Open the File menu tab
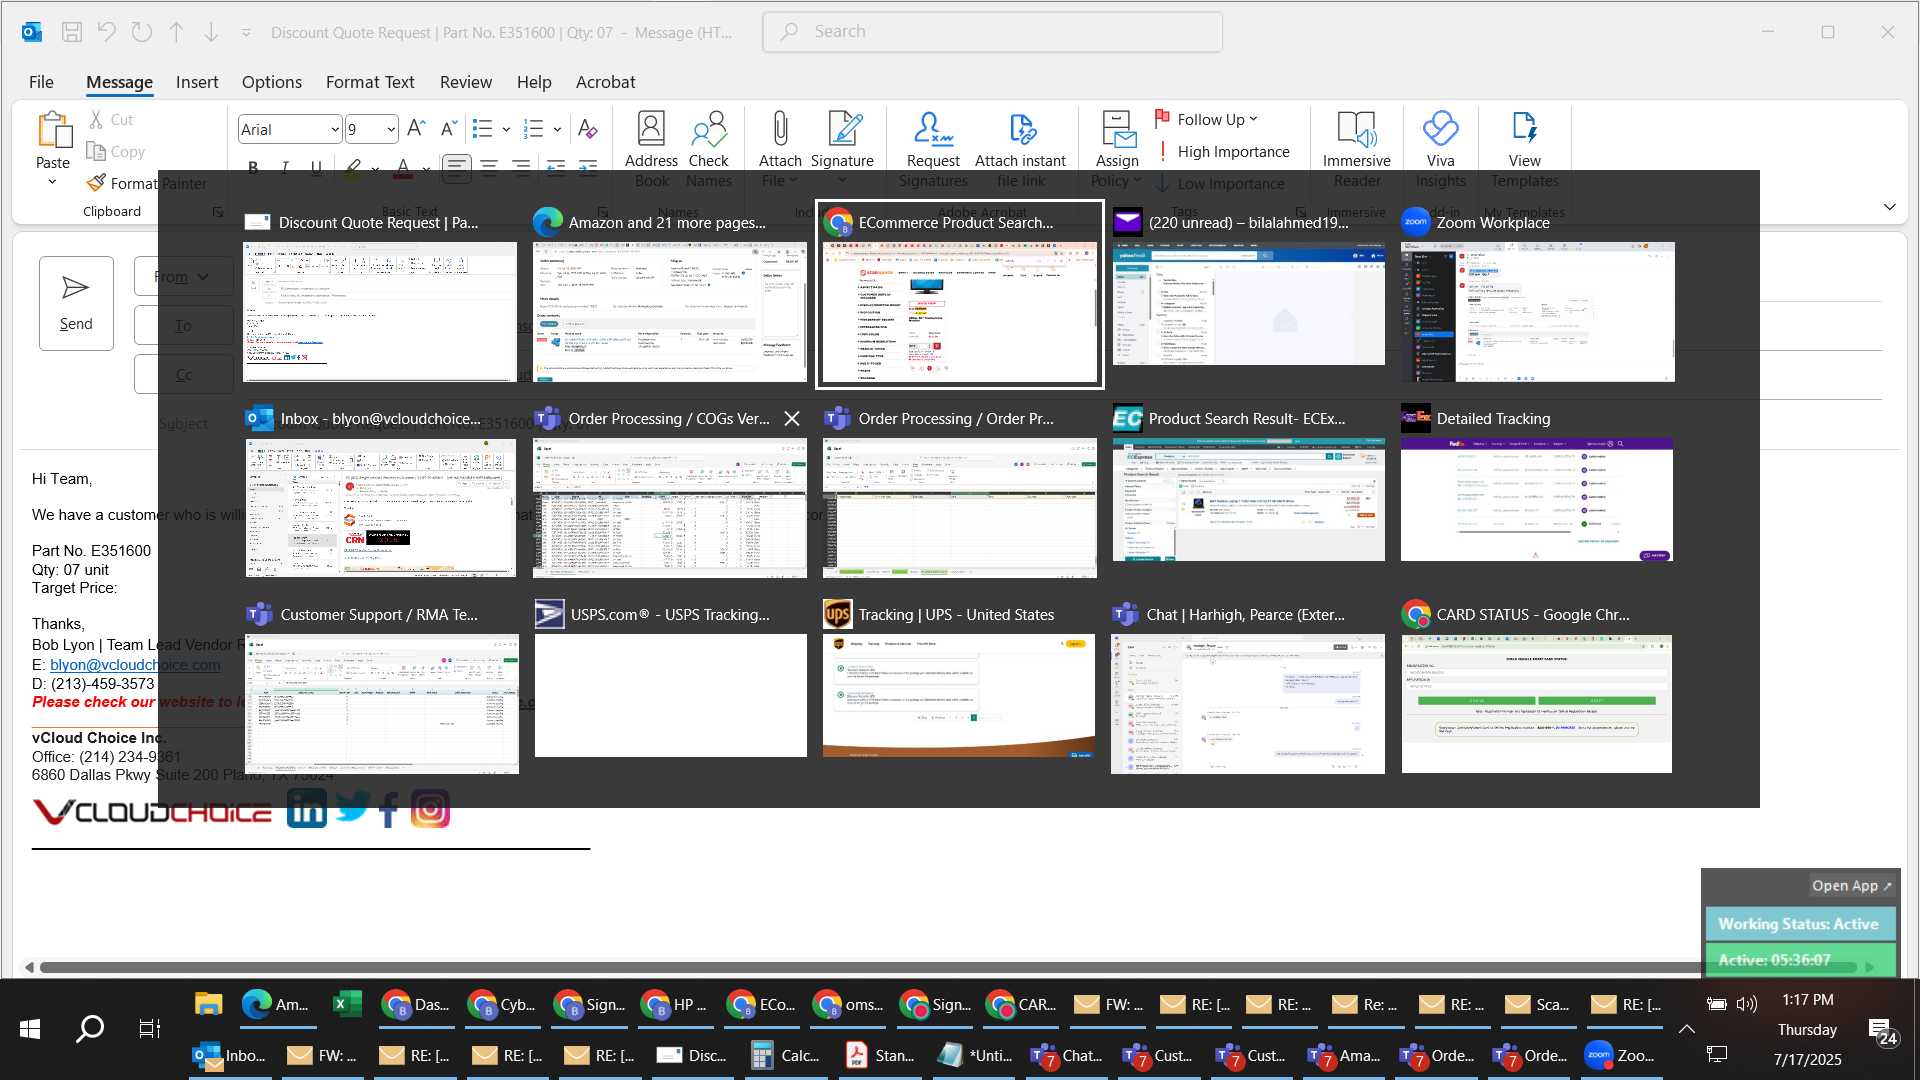The width and height of the screenshot is (1920, 1080). pyautogui.click(x=41, y=82)
